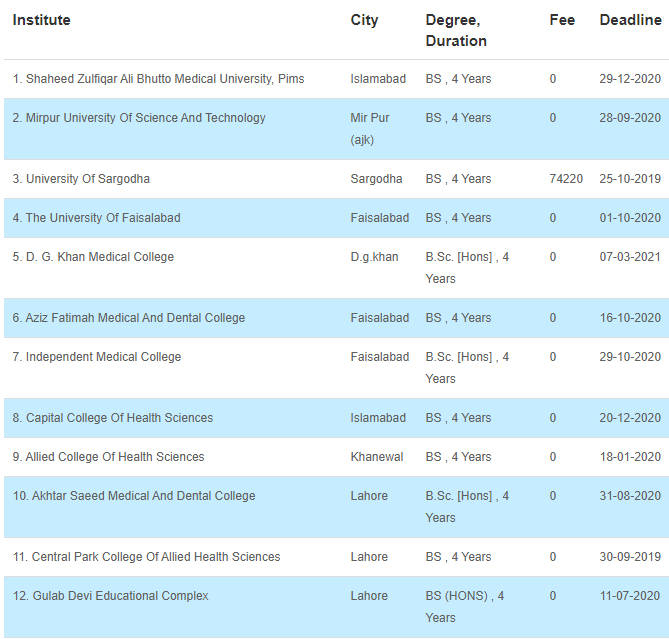Open Allied College Of Health Sciences entry
669x639 pixels.
(x=108, y=457)
